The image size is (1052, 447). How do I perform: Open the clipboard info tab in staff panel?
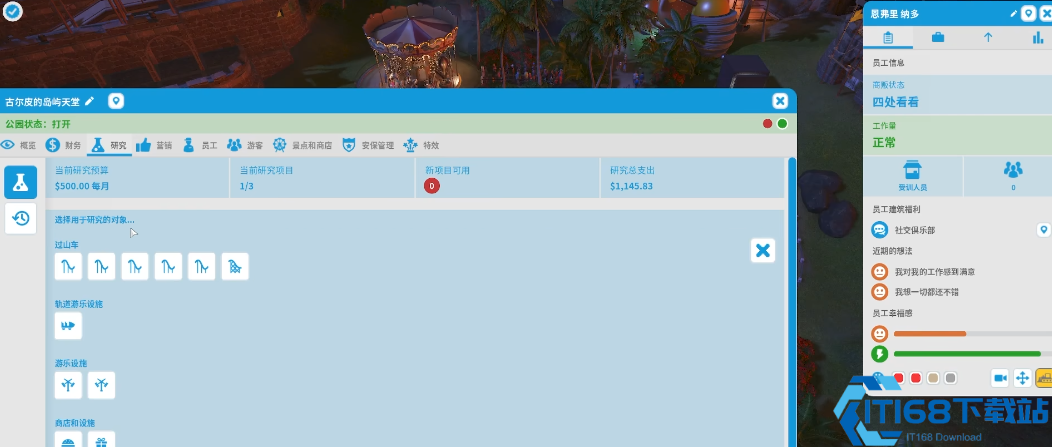[x=888, y=38]
